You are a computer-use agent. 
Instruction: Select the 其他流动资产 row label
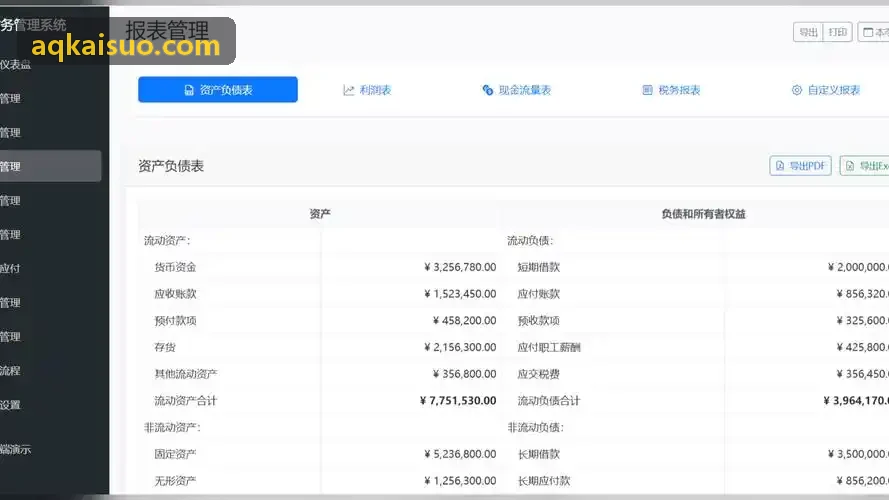(x=185, y=374)
